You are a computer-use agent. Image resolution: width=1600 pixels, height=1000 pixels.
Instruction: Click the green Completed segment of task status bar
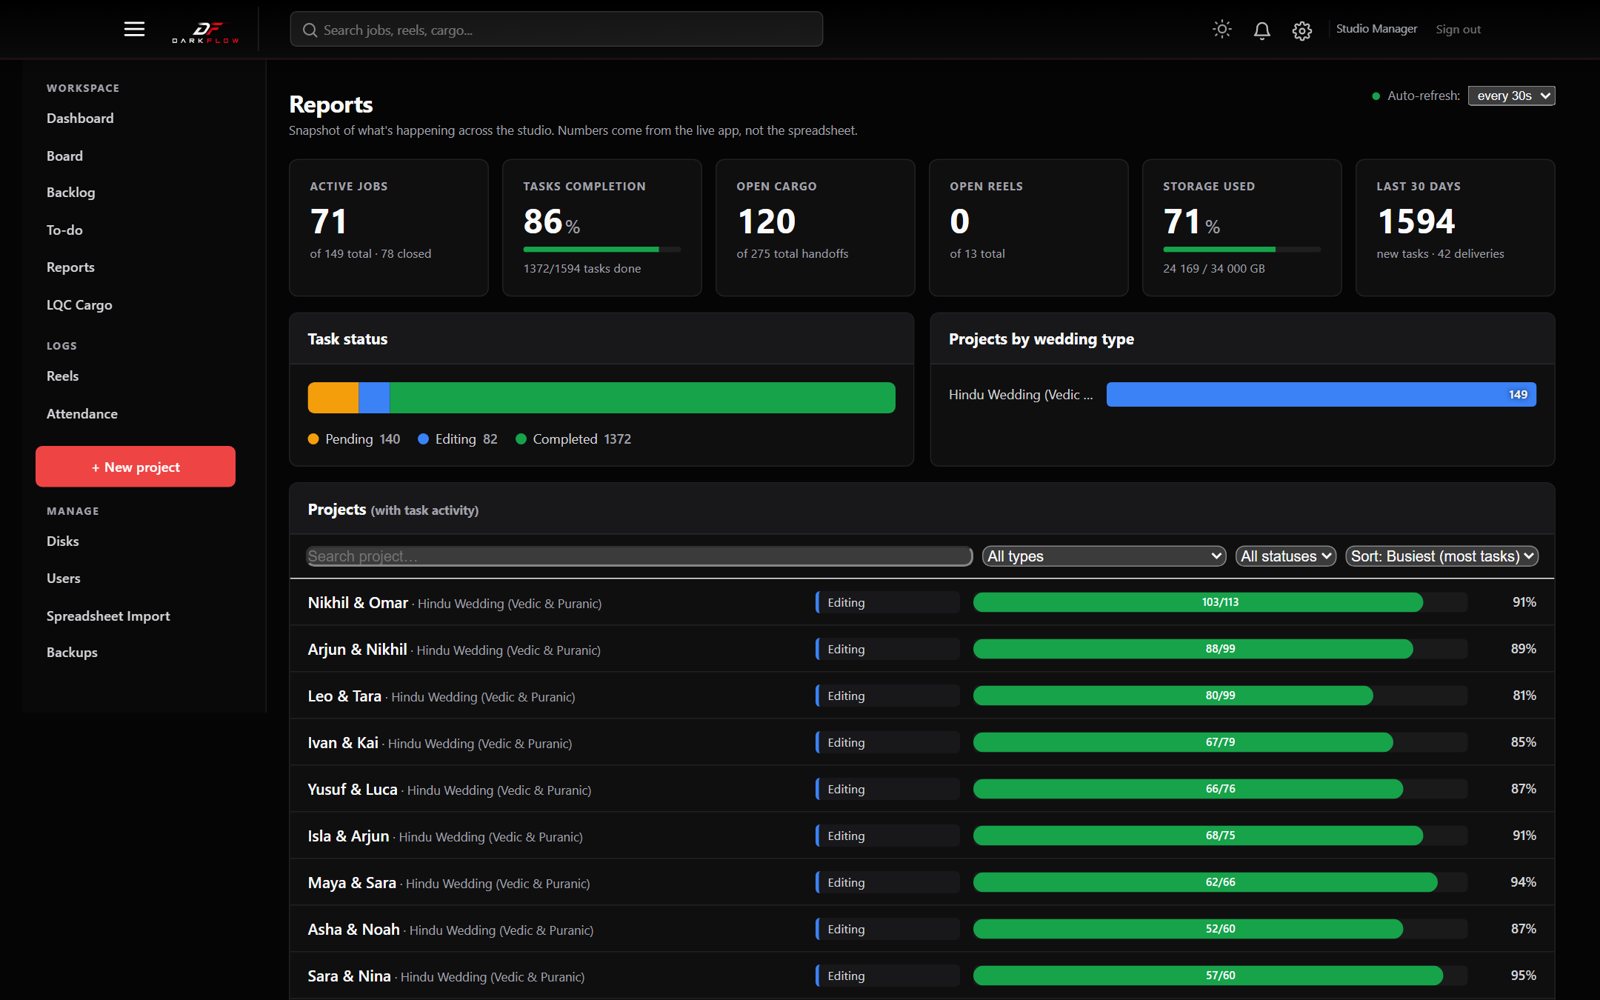[x=642, y=397]
